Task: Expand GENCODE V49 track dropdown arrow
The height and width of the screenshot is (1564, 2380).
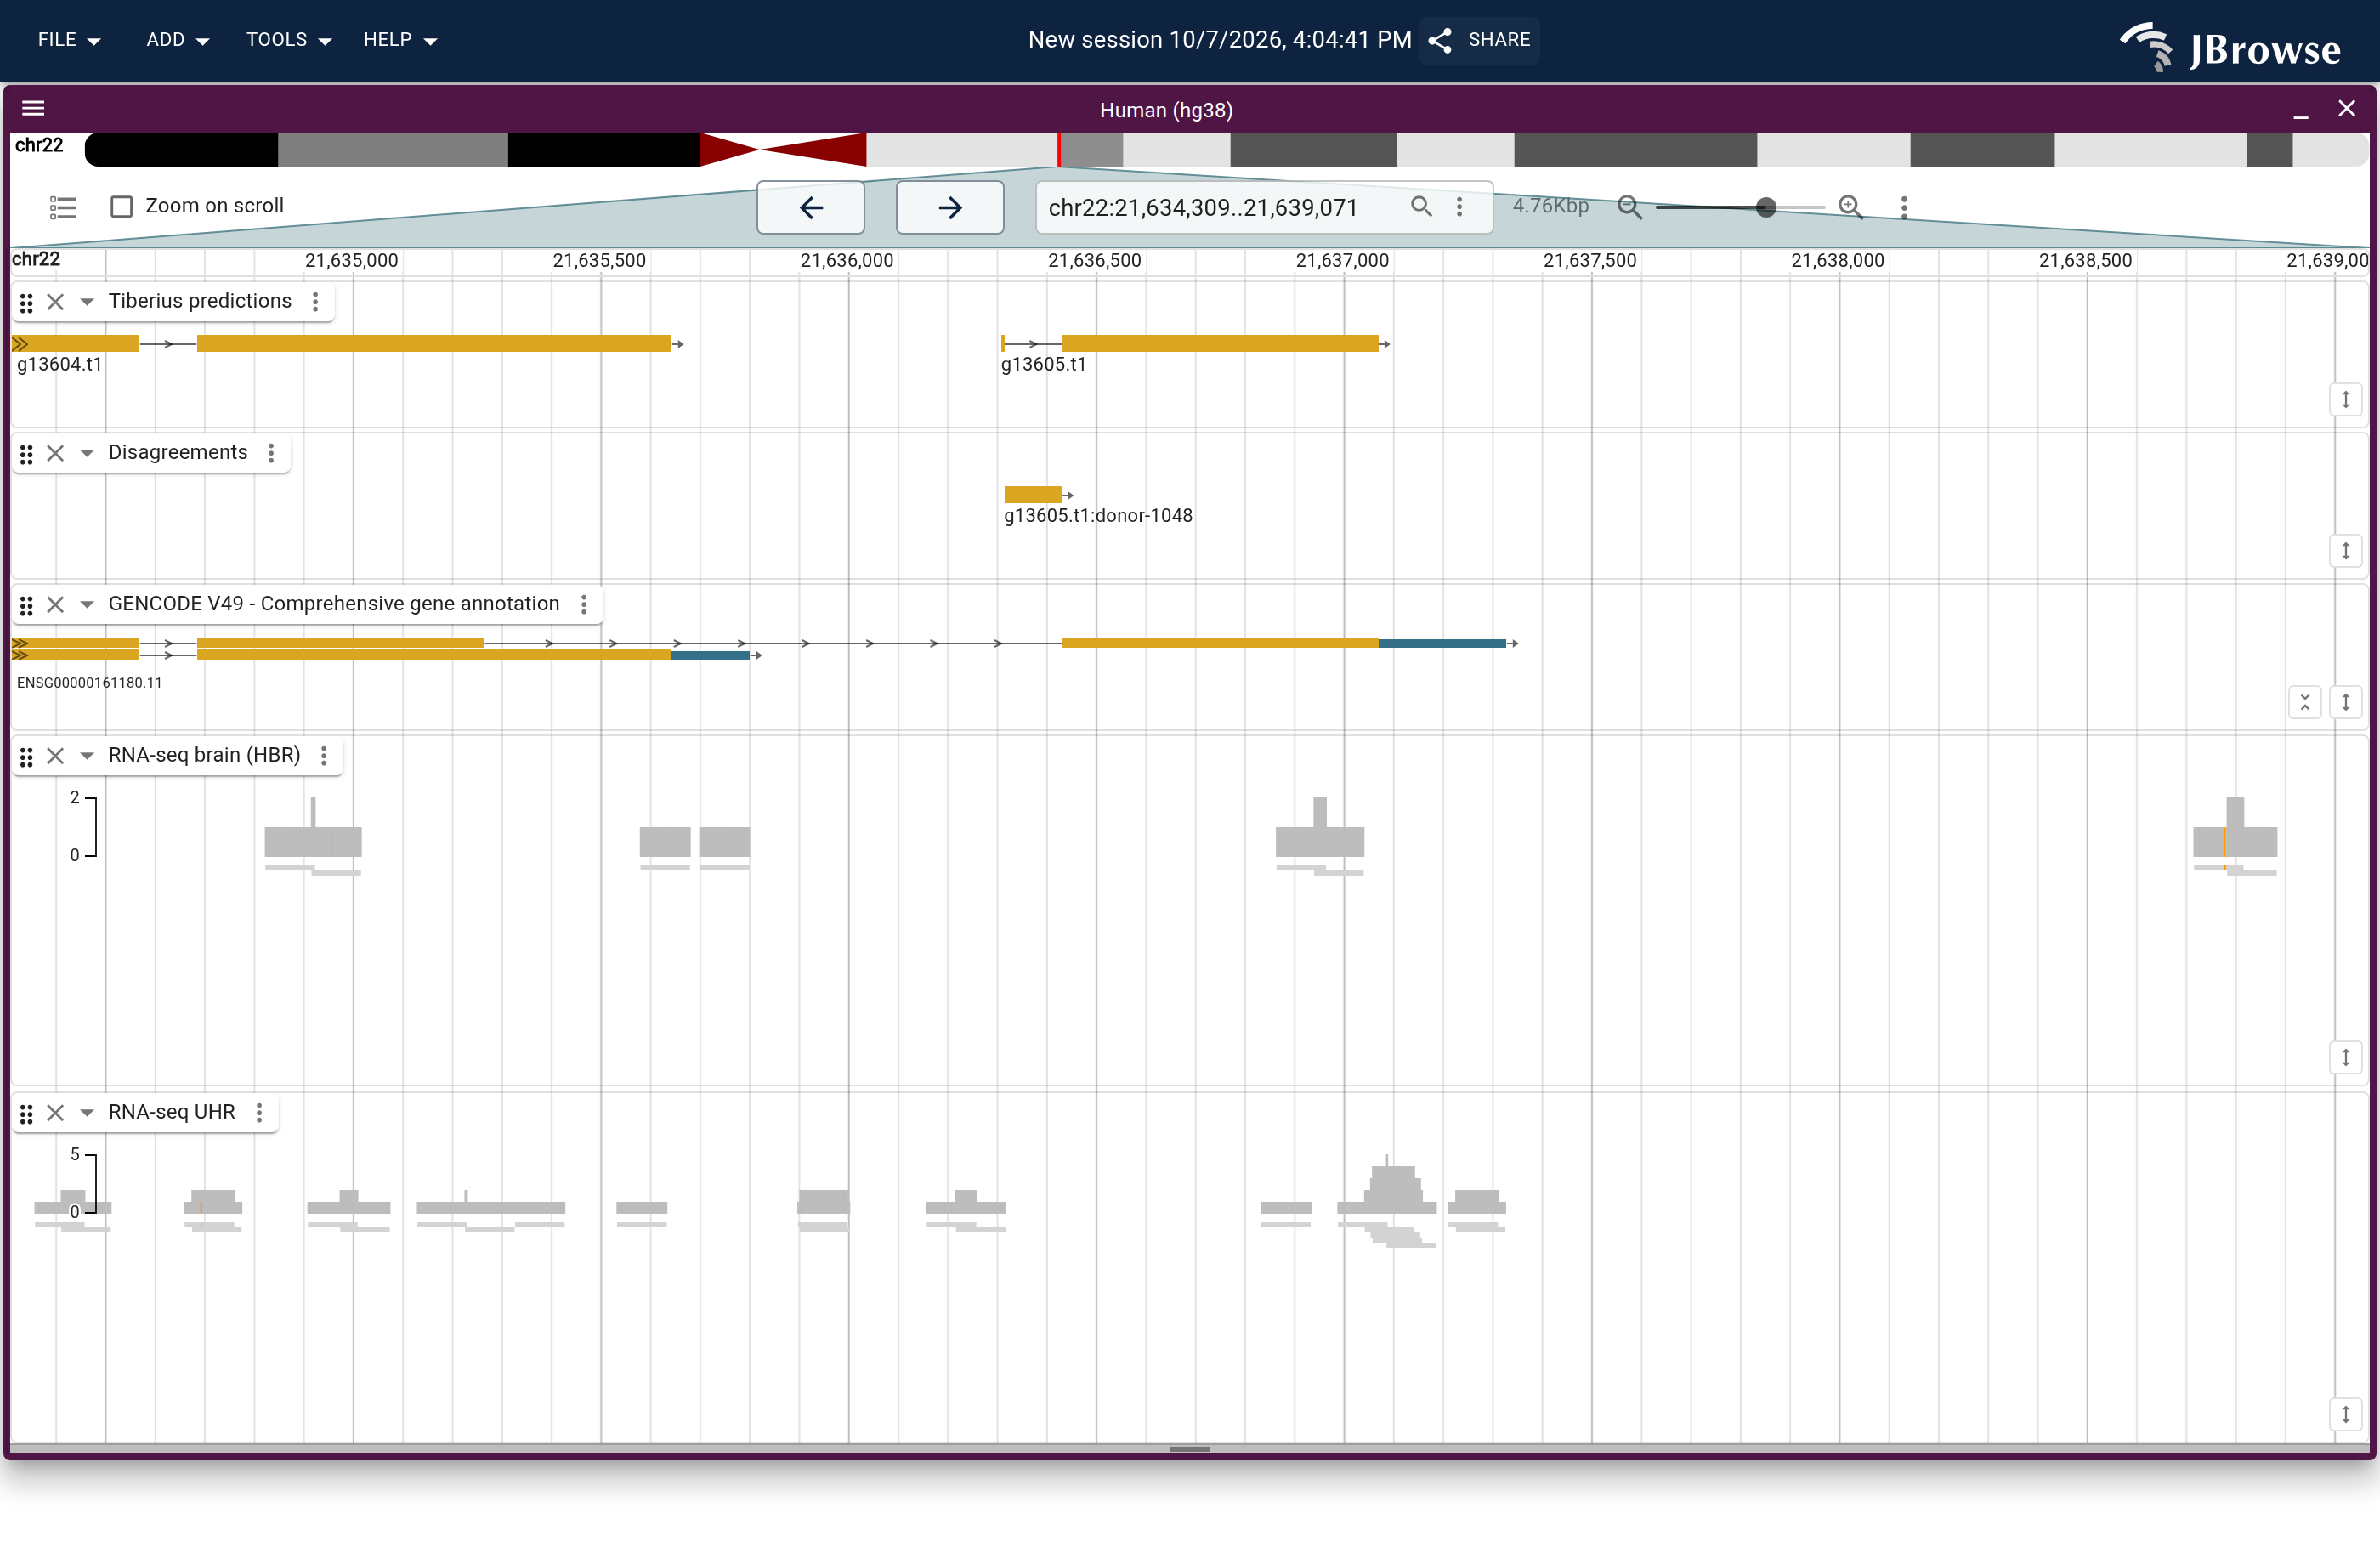Action: point(87,604)
